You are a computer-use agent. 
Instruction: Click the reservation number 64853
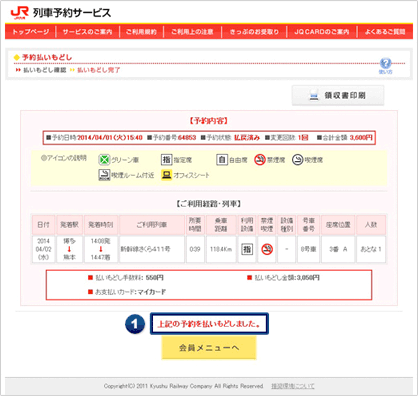(x=187, y=138)
